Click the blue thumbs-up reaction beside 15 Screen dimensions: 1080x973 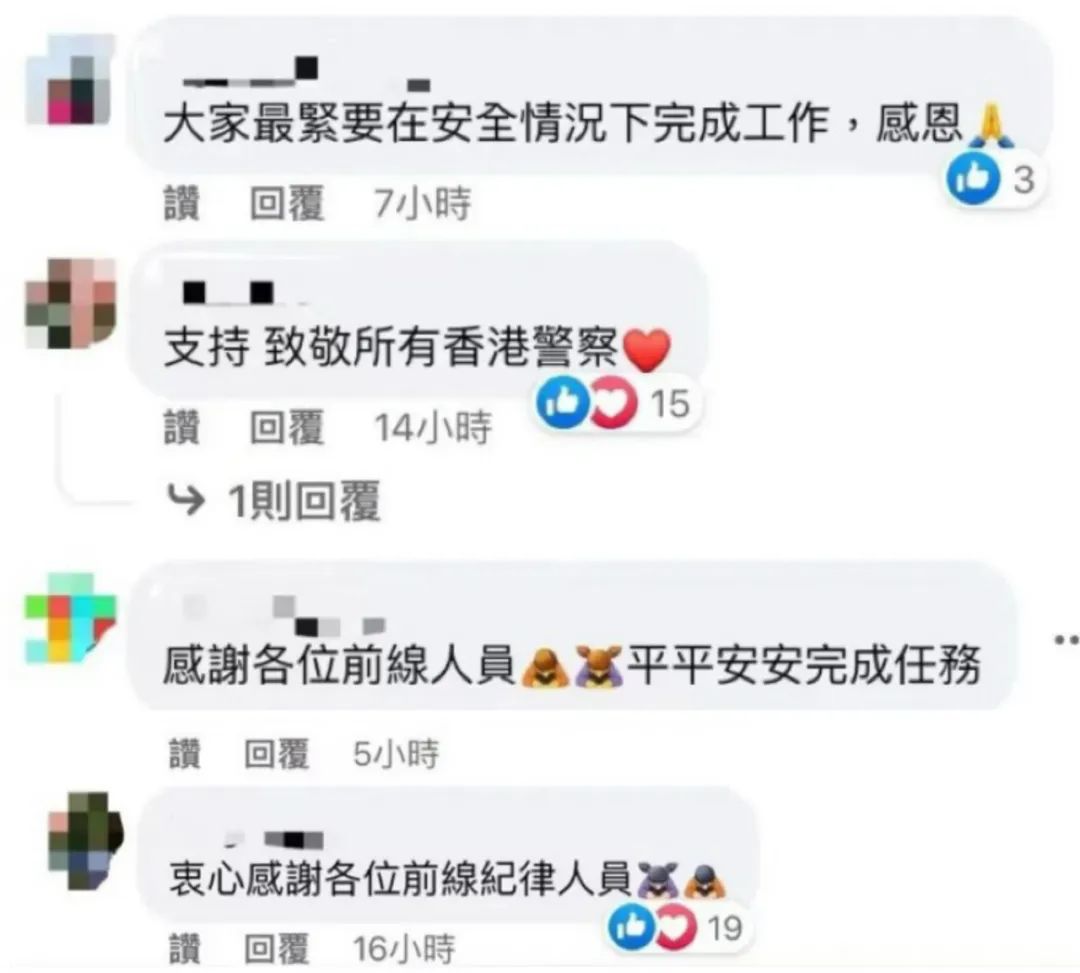click(563, 403)
